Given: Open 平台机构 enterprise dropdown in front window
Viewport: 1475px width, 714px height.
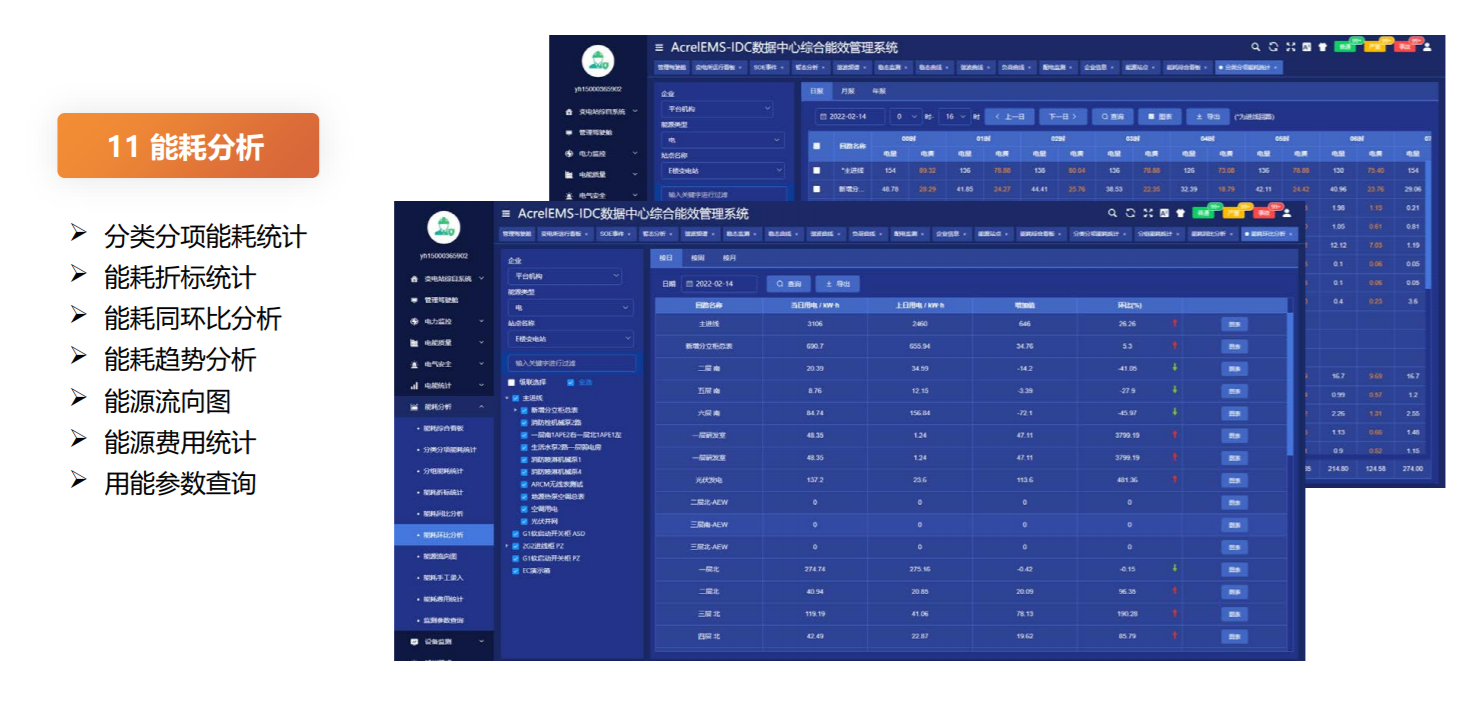Looking at the screenshot, I should pos(565,275).
